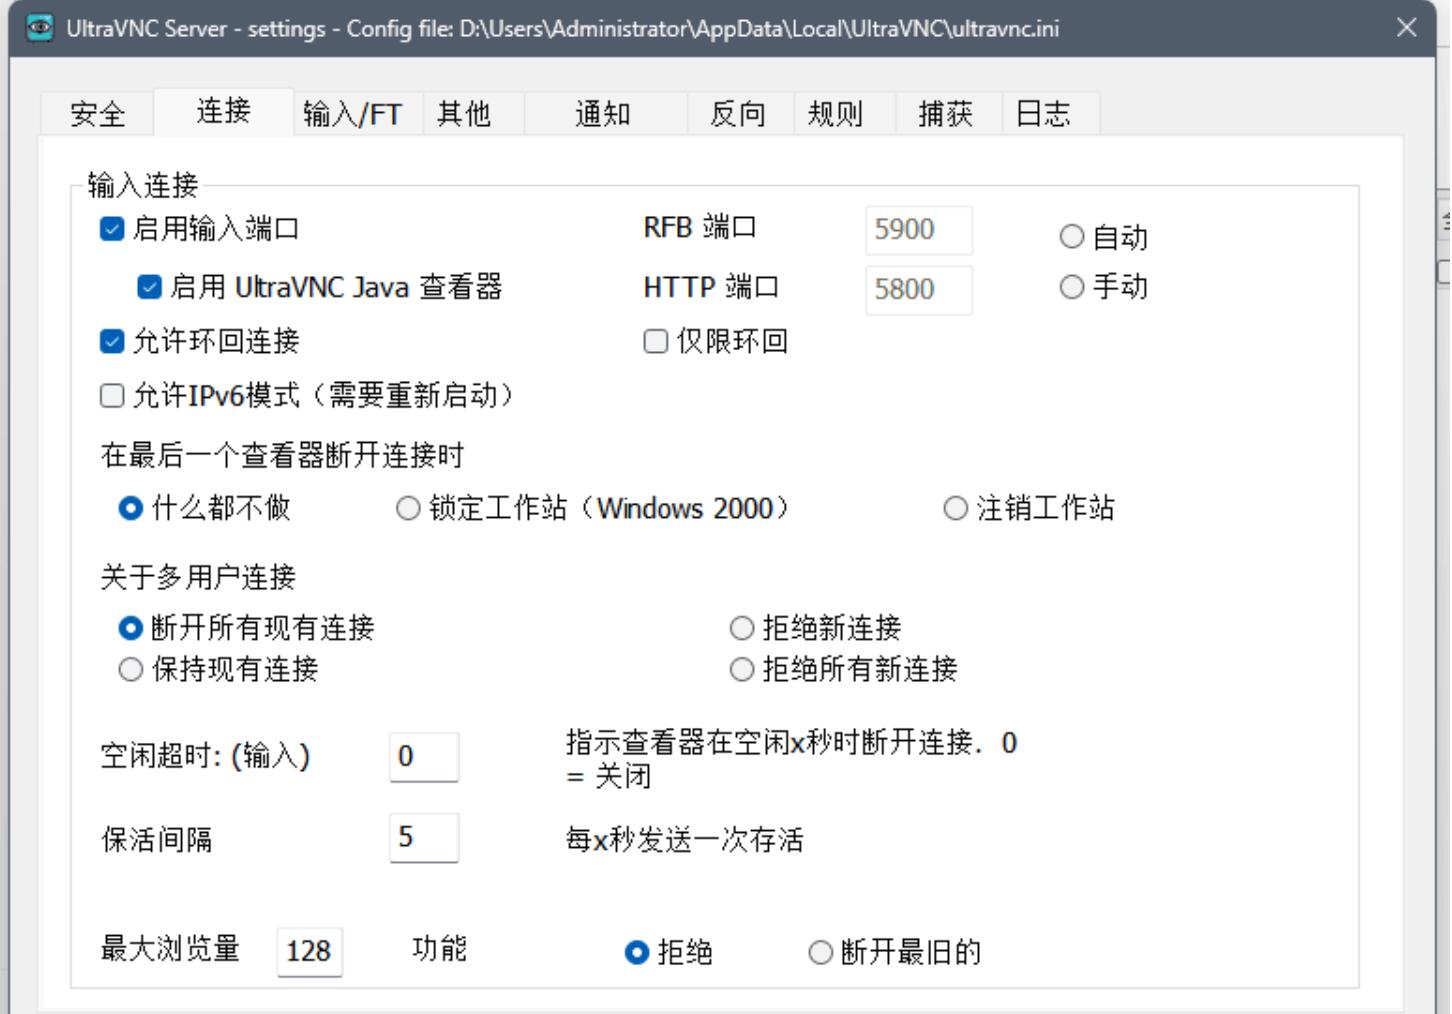Select the 日志 tab

coord(1043,114)
